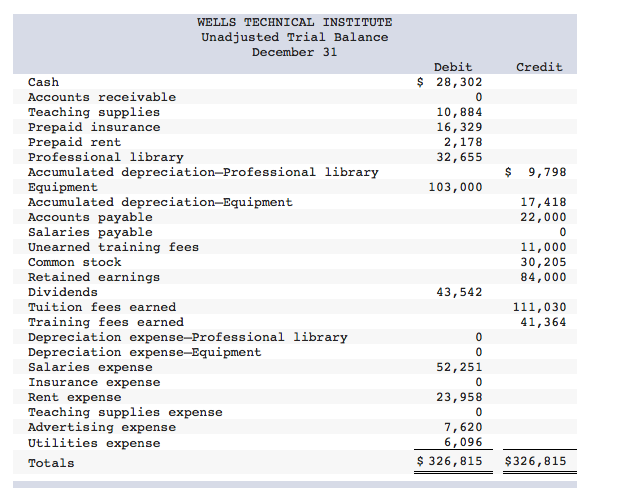Select the Tuition fees credit 111,030
Image resolution: width=633 pixels, height=489 pixels.
tap(539, 307)
